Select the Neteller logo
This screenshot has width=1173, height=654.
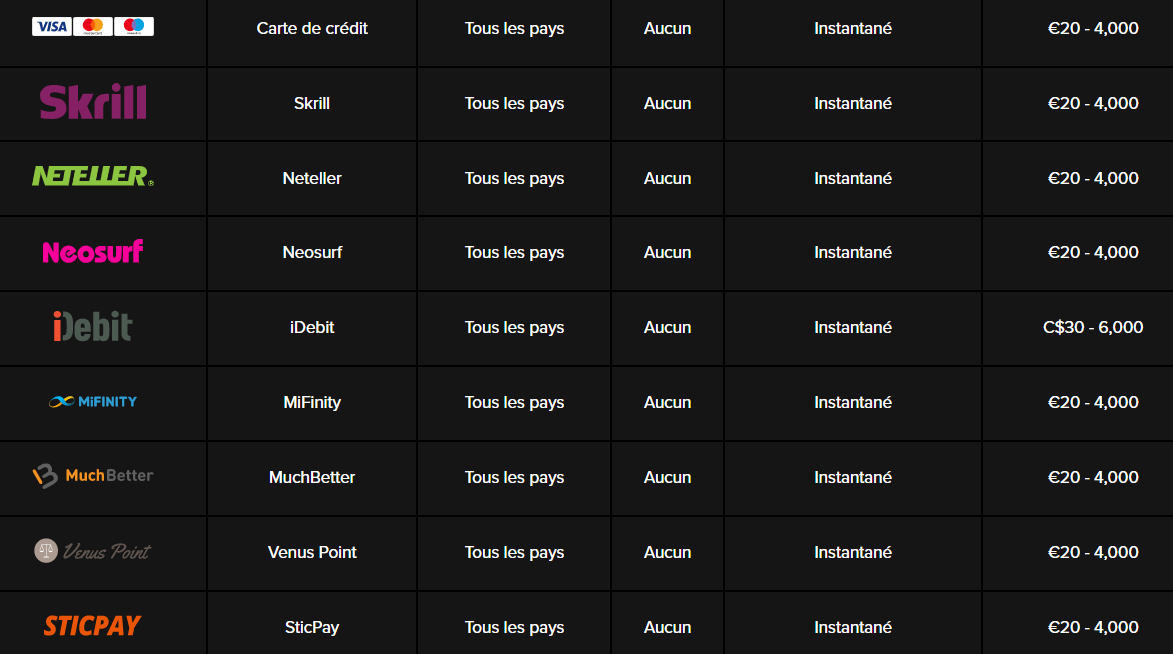tap(93, 177)
